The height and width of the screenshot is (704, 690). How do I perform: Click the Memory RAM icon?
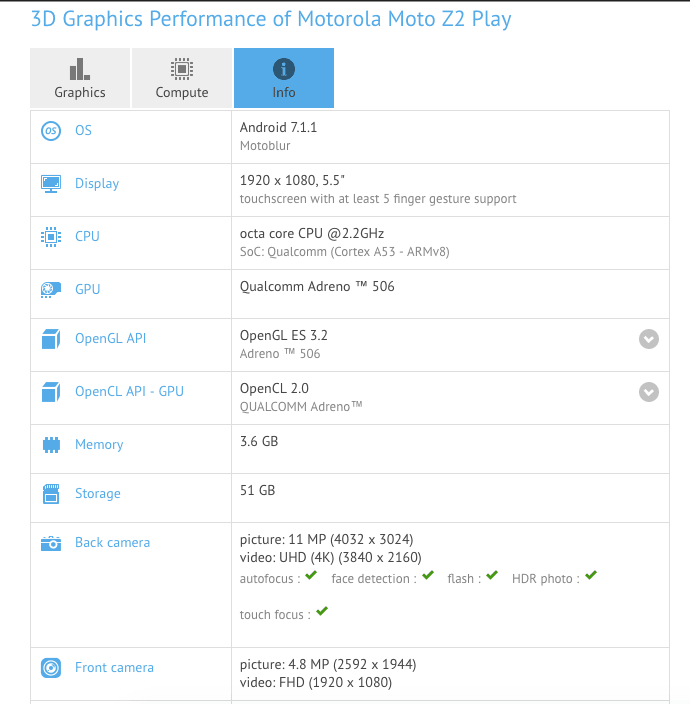[x=51, y=444]
